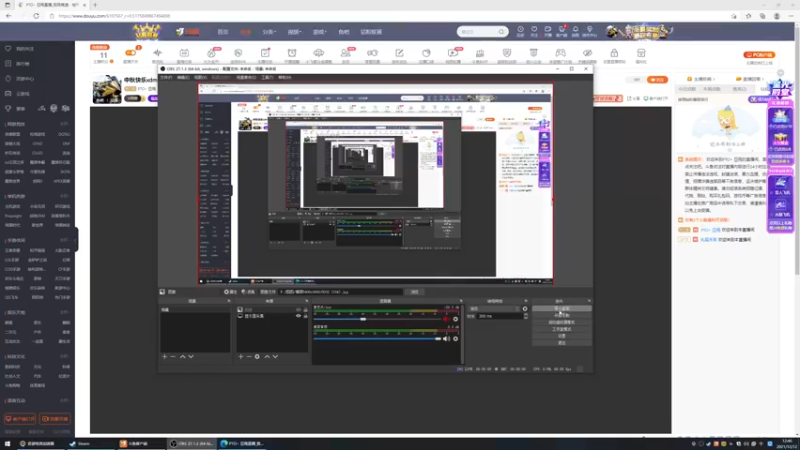The height and width of the screenshot is (450, 800).
Task: Toggle the orange switch in Douyu toolbar
Action: (131, 53)
